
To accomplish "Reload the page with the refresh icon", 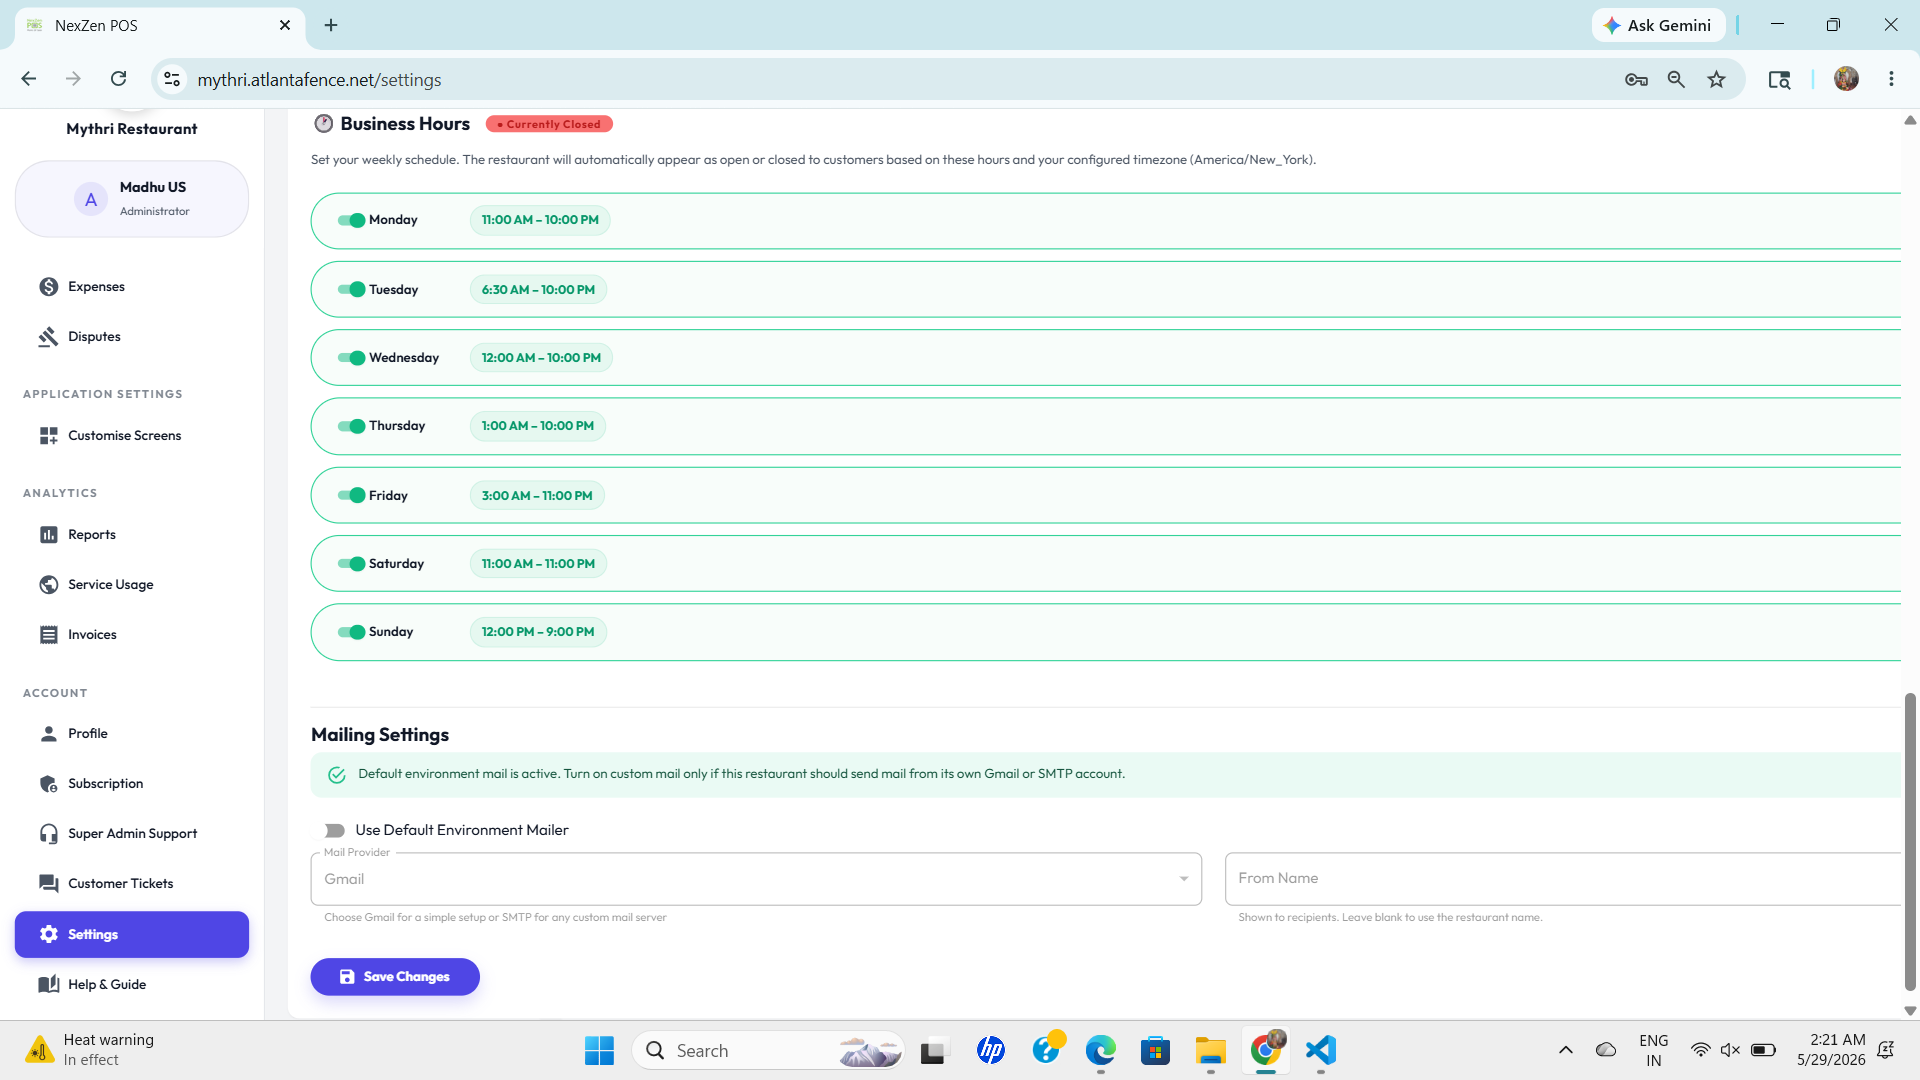I will coord(118,79).
